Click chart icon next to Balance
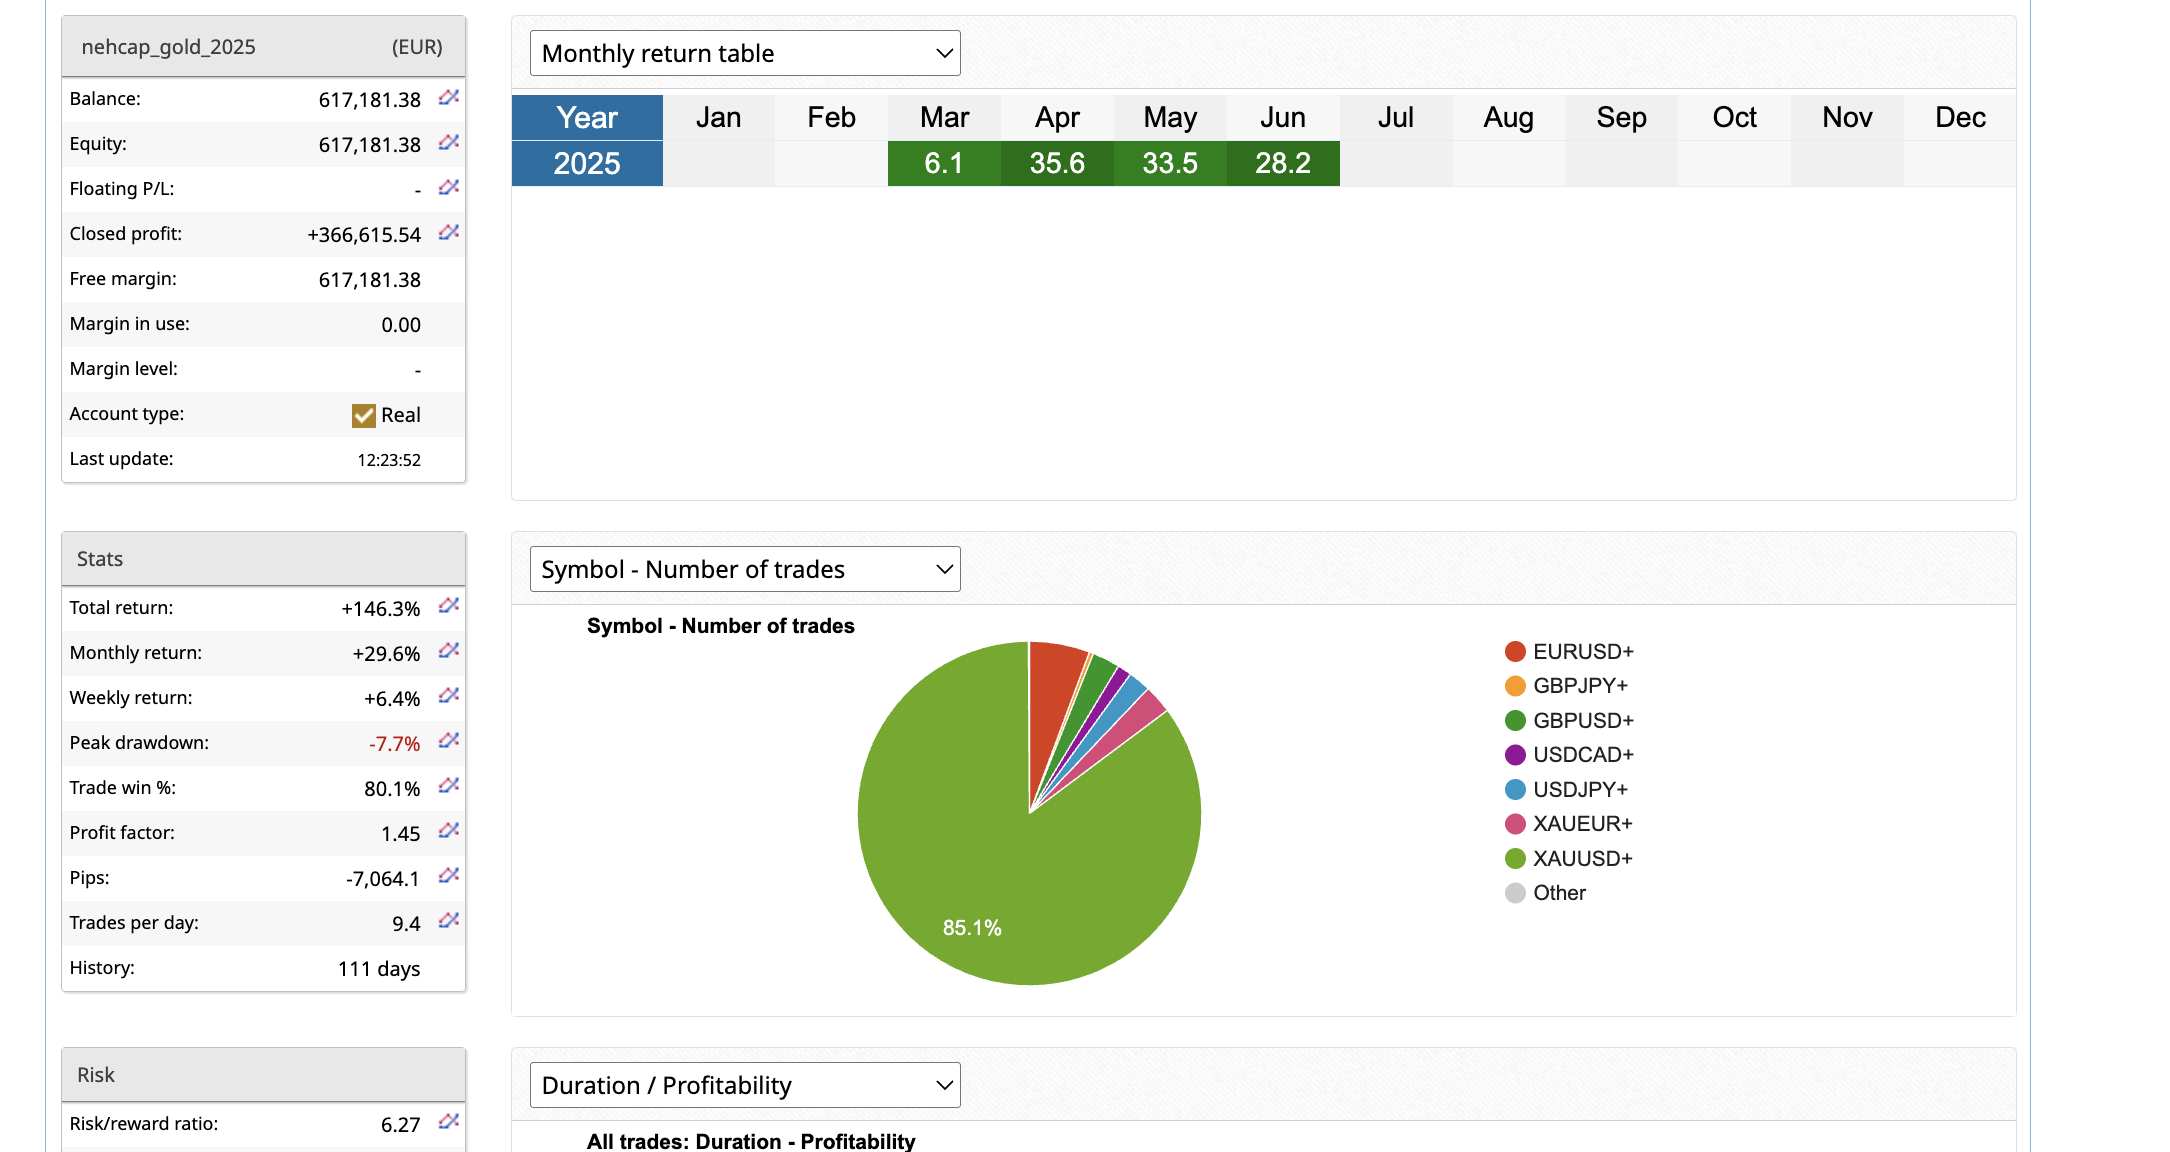The image size is (2170, 1152). coord(448,98)
